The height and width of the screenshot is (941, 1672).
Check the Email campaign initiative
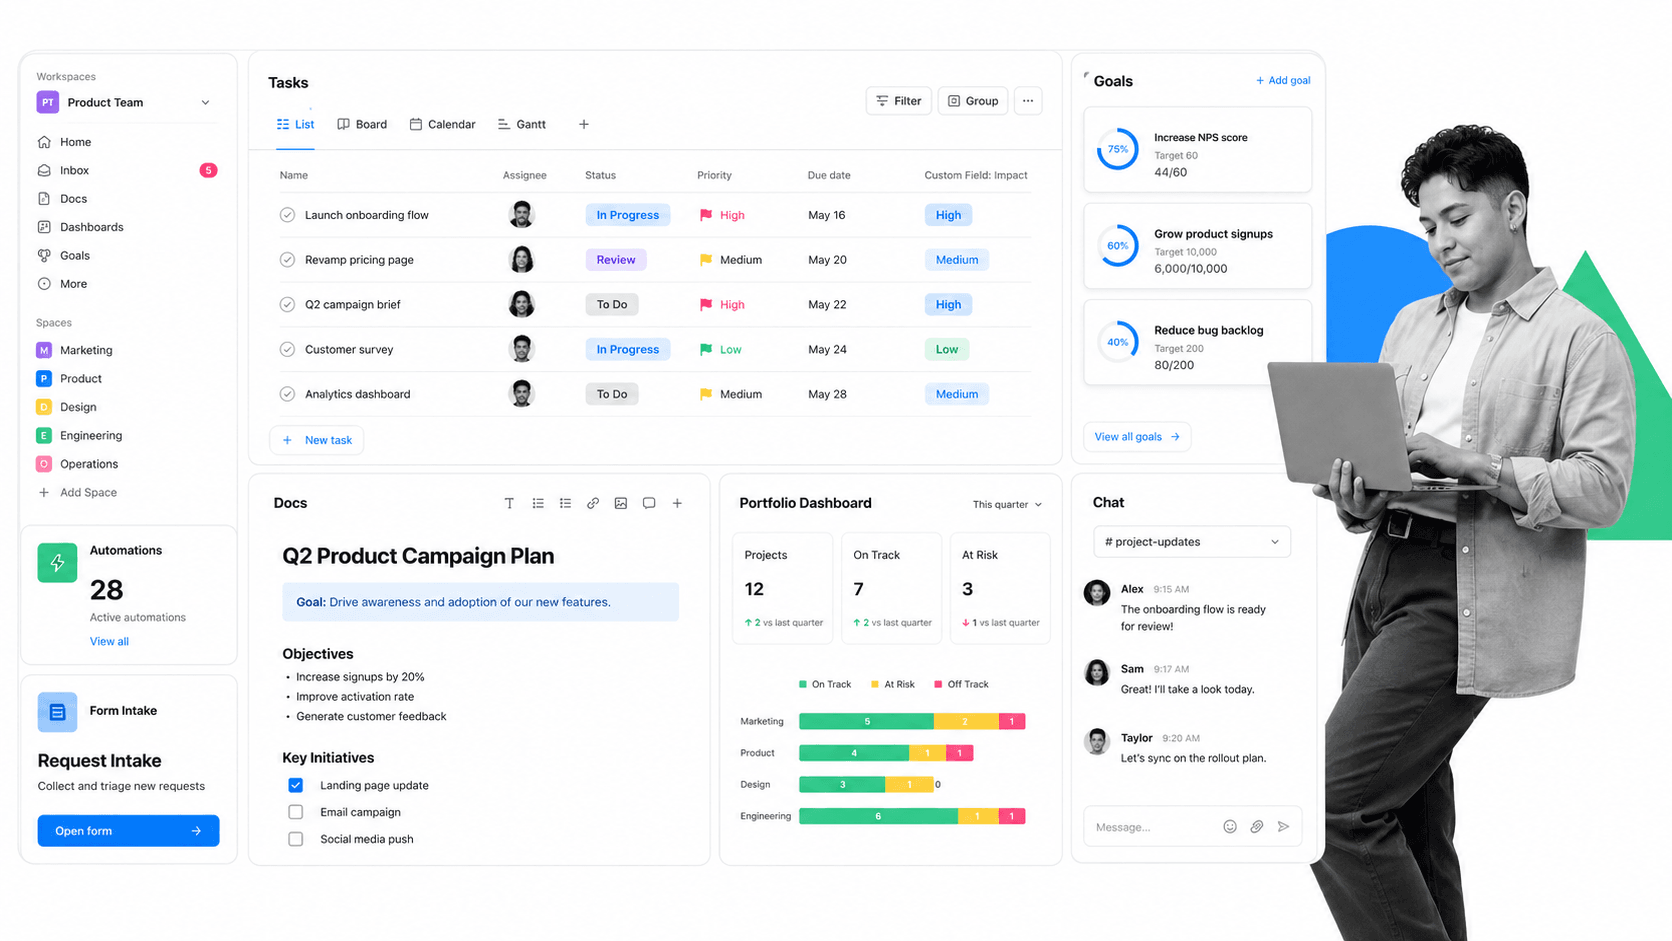pos(296,812)
